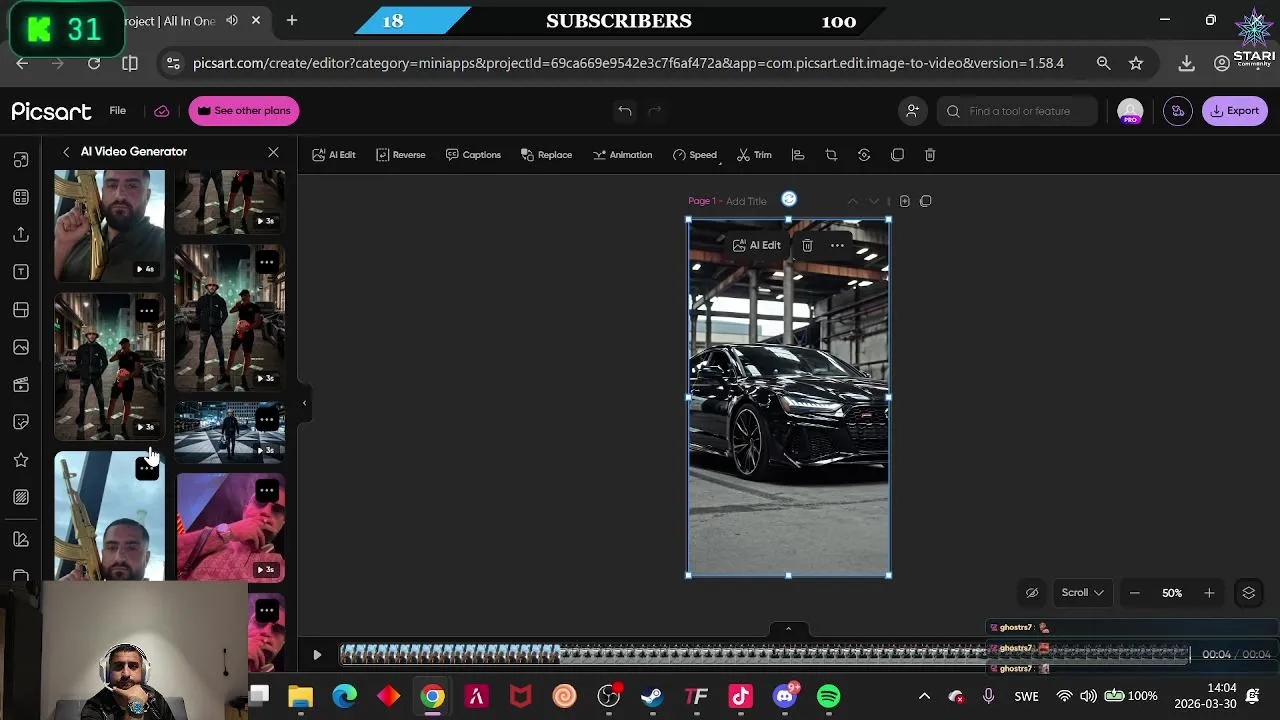The image size is (1280, 720).
Task: Click the Add Title page field
Action: coord(746,201)
